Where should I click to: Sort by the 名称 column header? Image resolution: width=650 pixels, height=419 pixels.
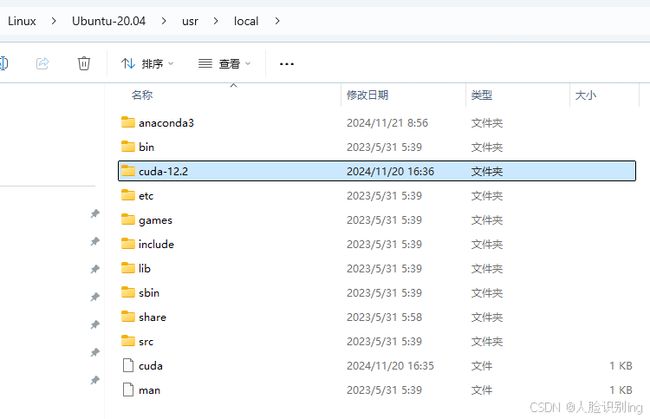tap(142, 95)
